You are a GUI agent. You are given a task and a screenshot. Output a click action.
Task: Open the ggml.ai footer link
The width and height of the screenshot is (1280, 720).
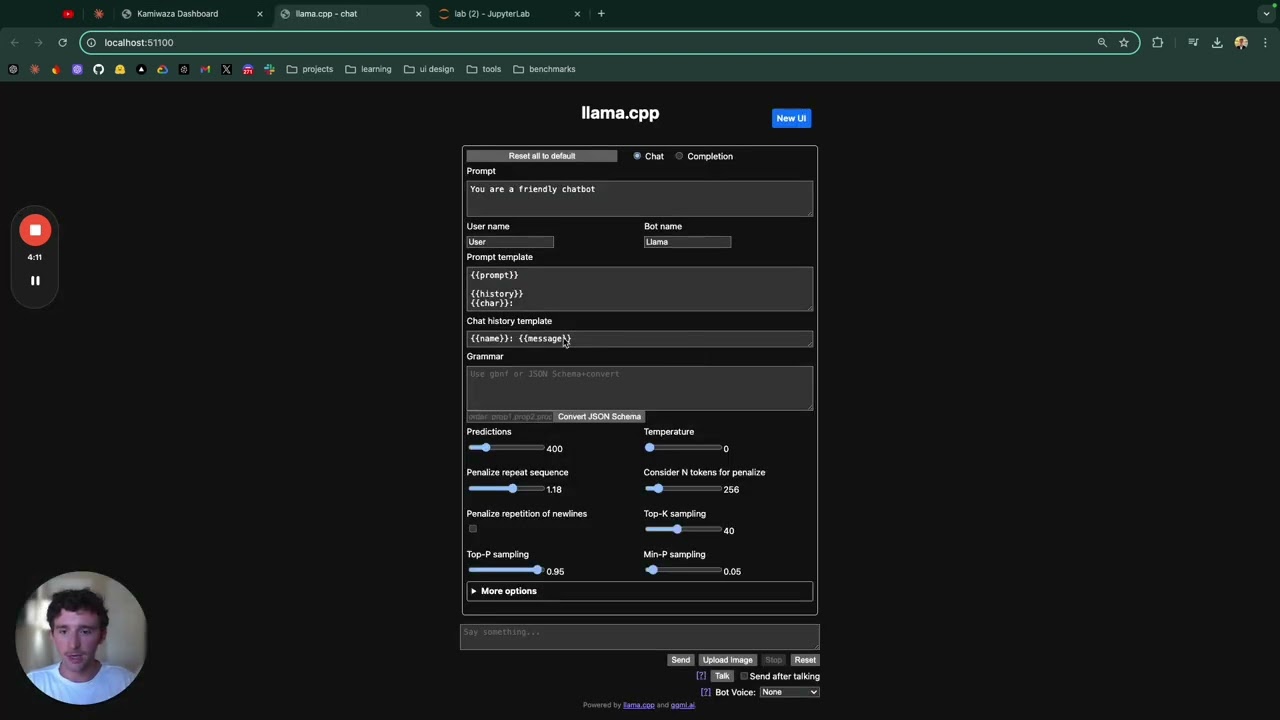click(x=682, y=705)
